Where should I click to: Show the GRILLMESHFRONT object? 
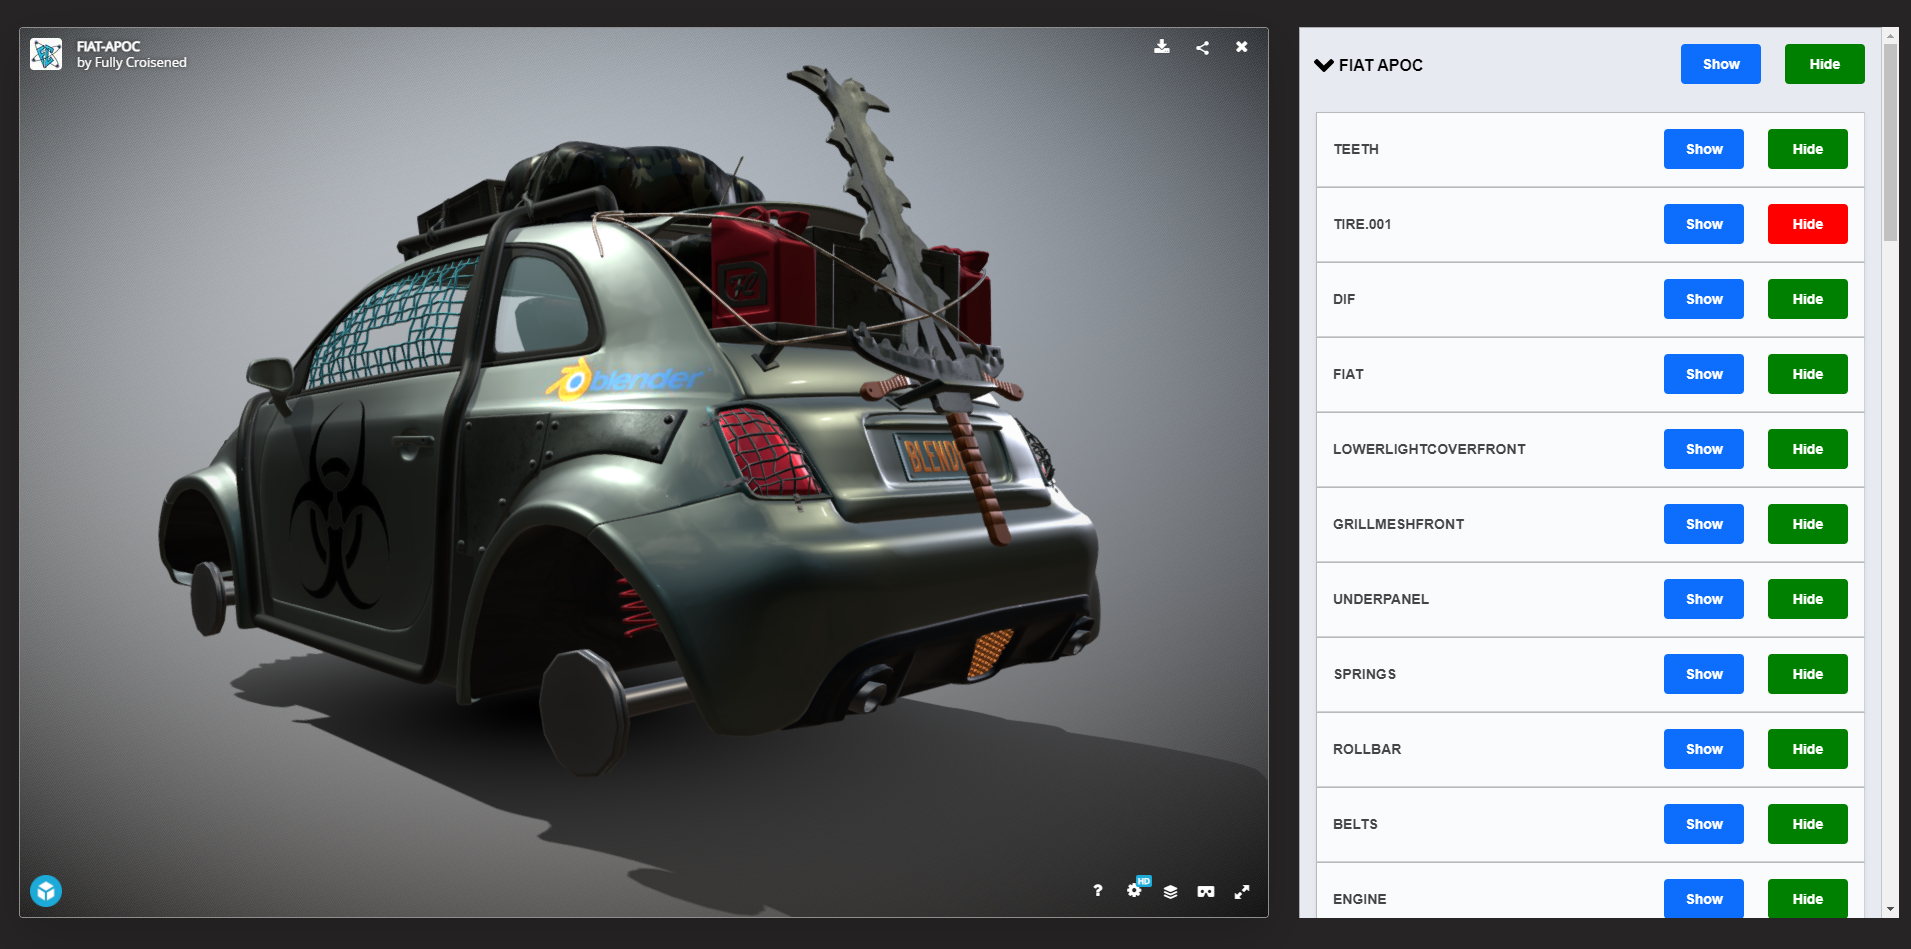pyautogui.click(x=1703, y=524)
